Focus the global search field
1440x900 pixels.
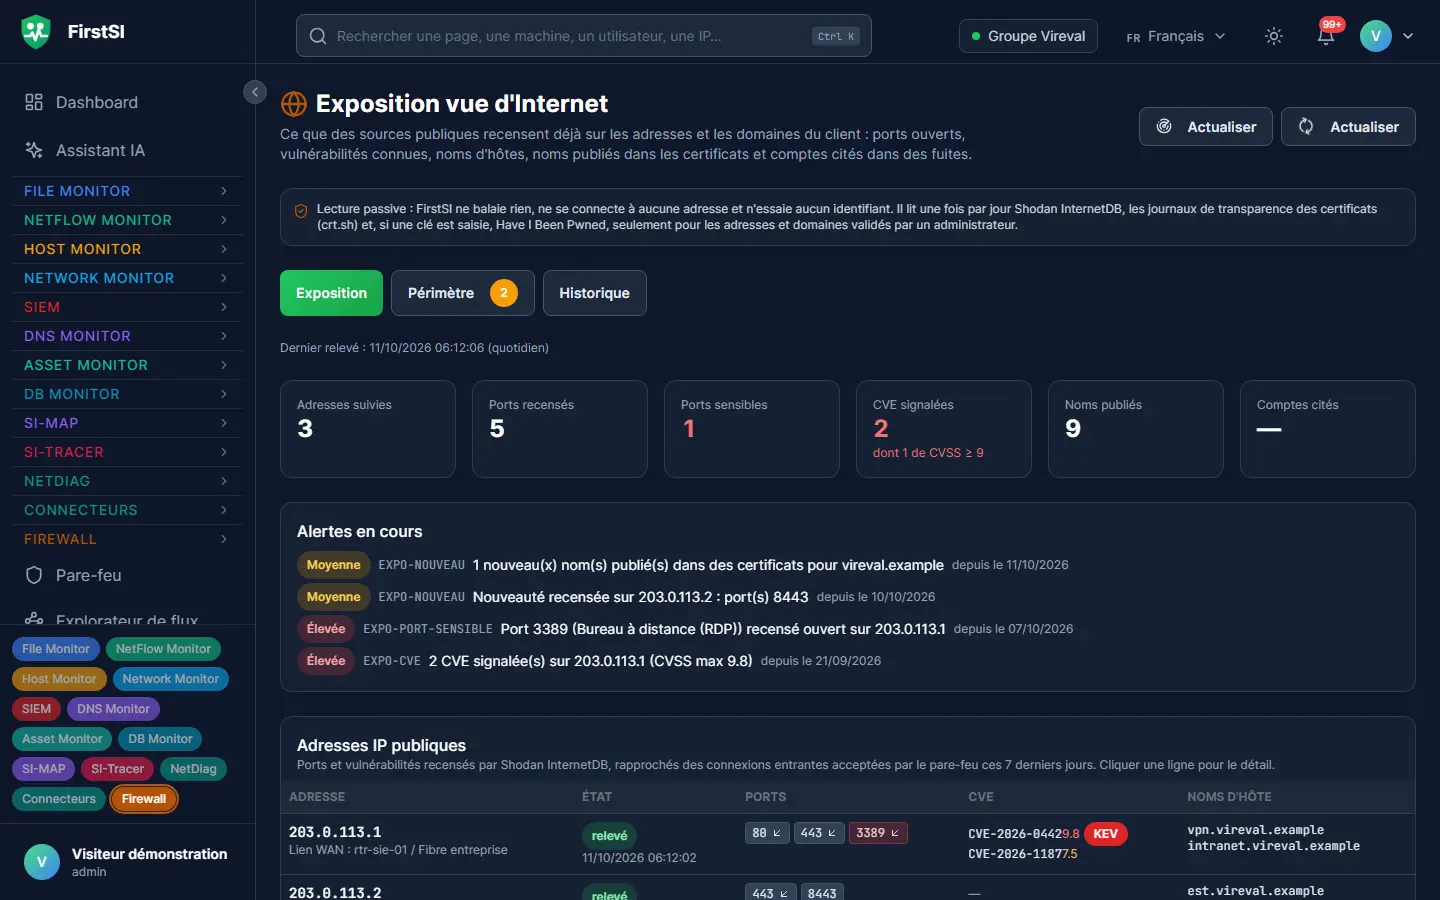coord(584,36)
